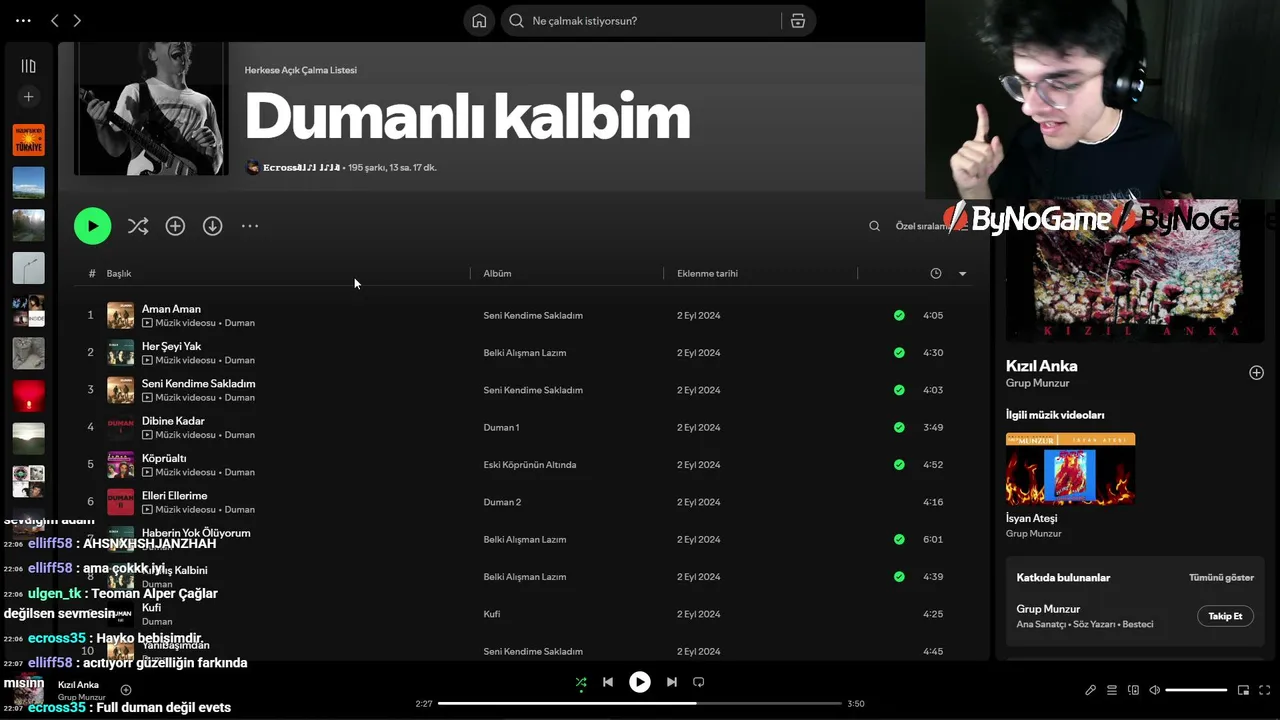Open the mini player

(x=1243, y=690)
